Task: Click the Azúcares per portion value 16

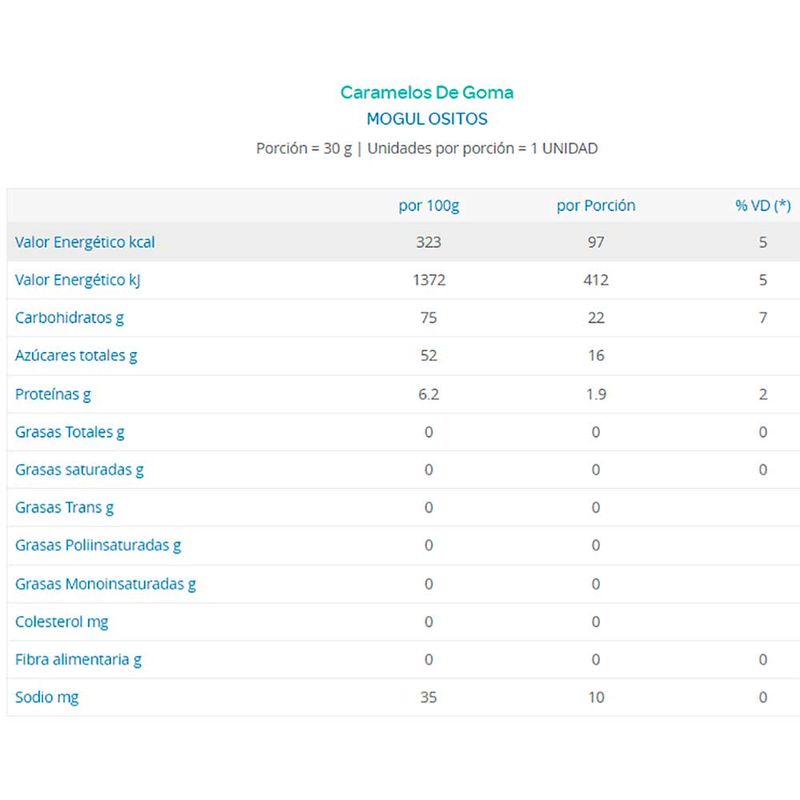Action: [596, 356]
